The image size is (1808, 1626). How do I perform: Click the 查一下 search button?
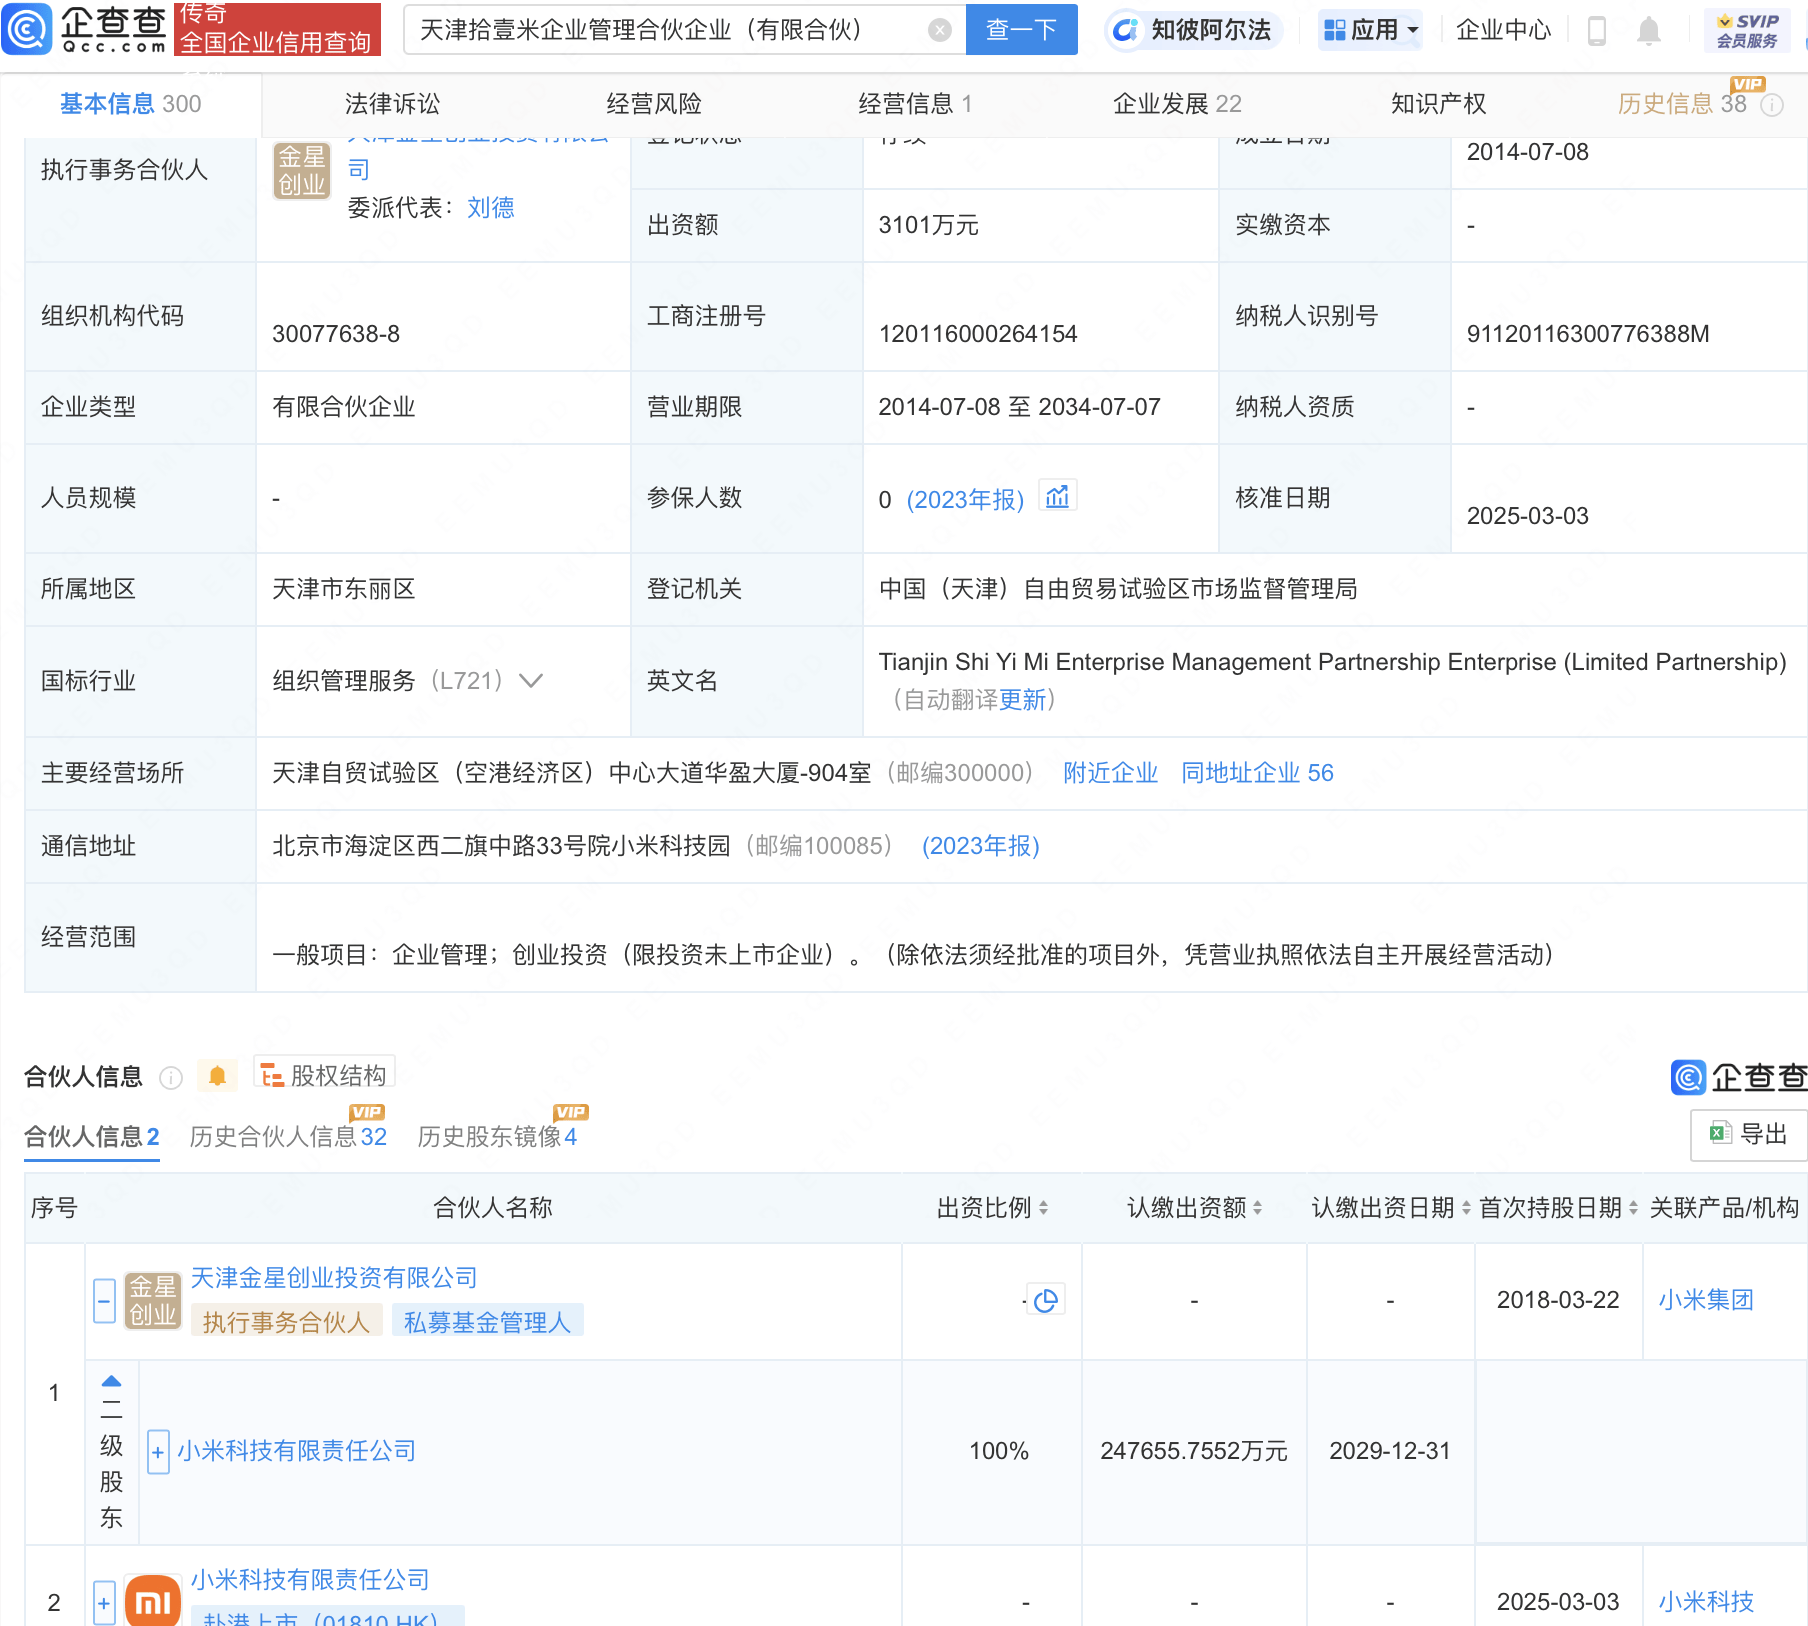[1021, 30]
